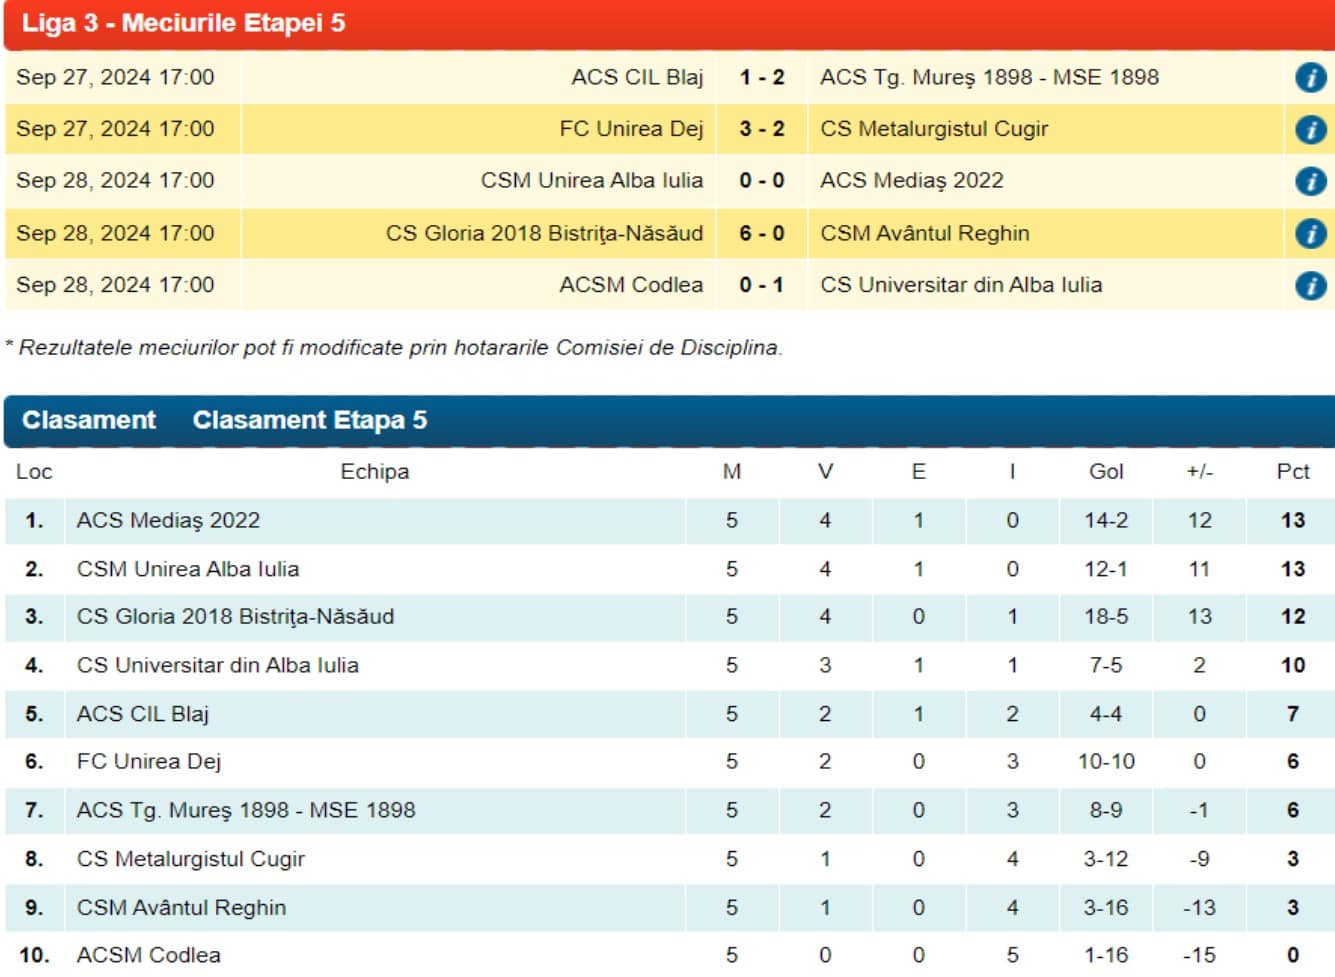Click the 6 - 0 match score

(x=762, y=233)
